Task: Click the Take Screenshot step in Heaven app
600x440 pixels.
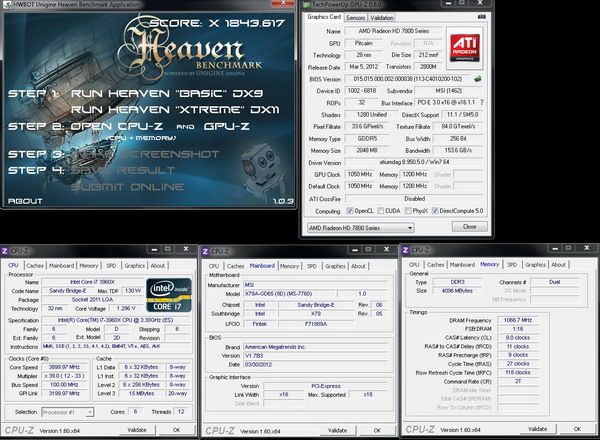Action: [145, 154]
